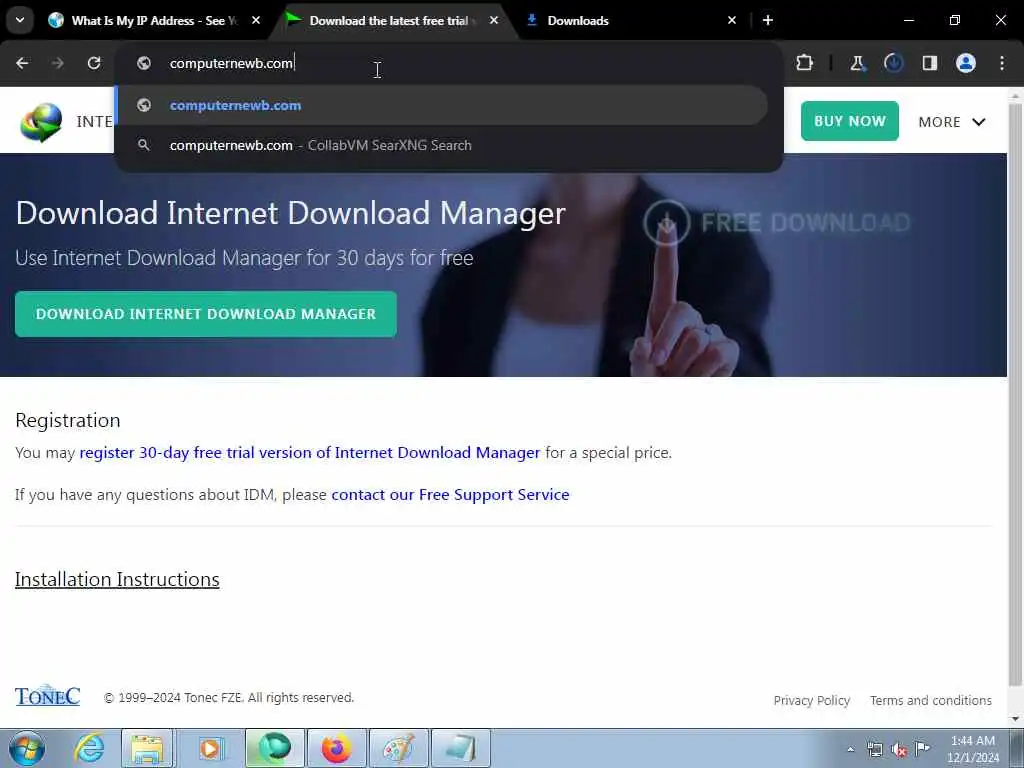1024x768 pixels.
Task: Toggle the side panel icon
Action: [930, 63]
